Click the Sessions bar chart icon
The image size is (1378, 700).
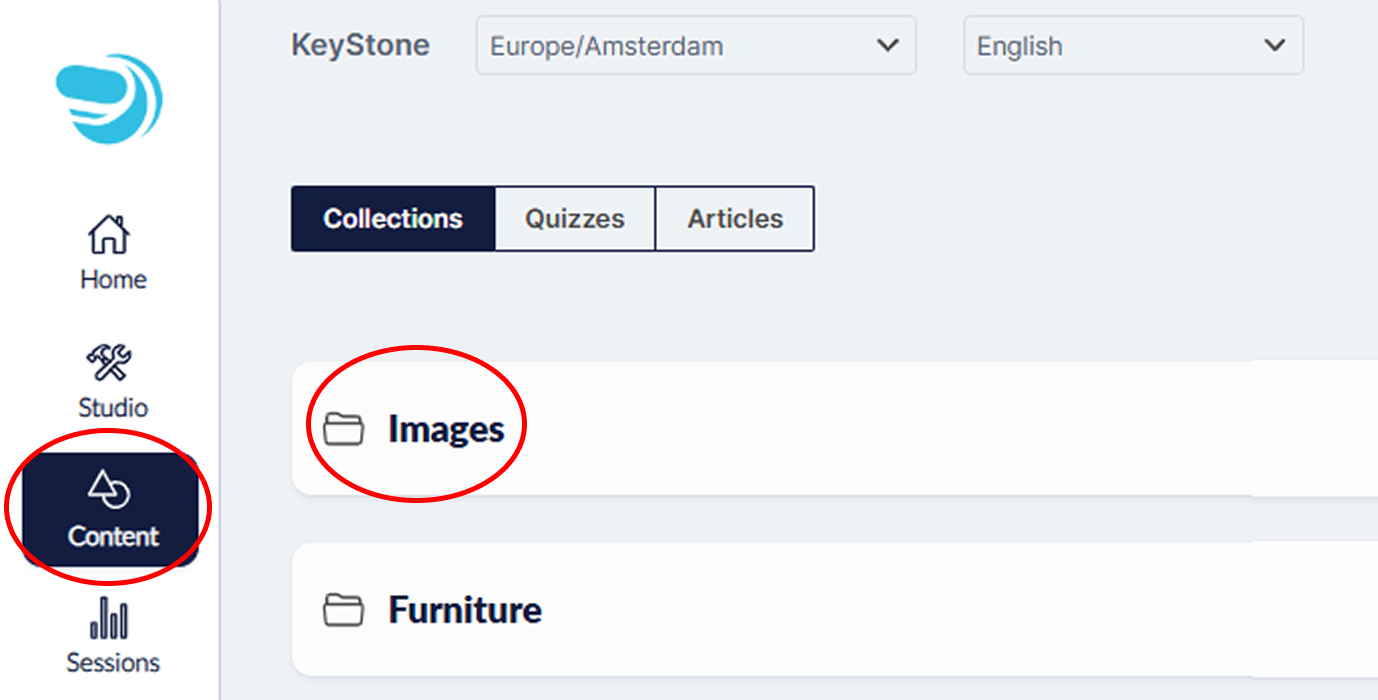(x=109, y=619)
